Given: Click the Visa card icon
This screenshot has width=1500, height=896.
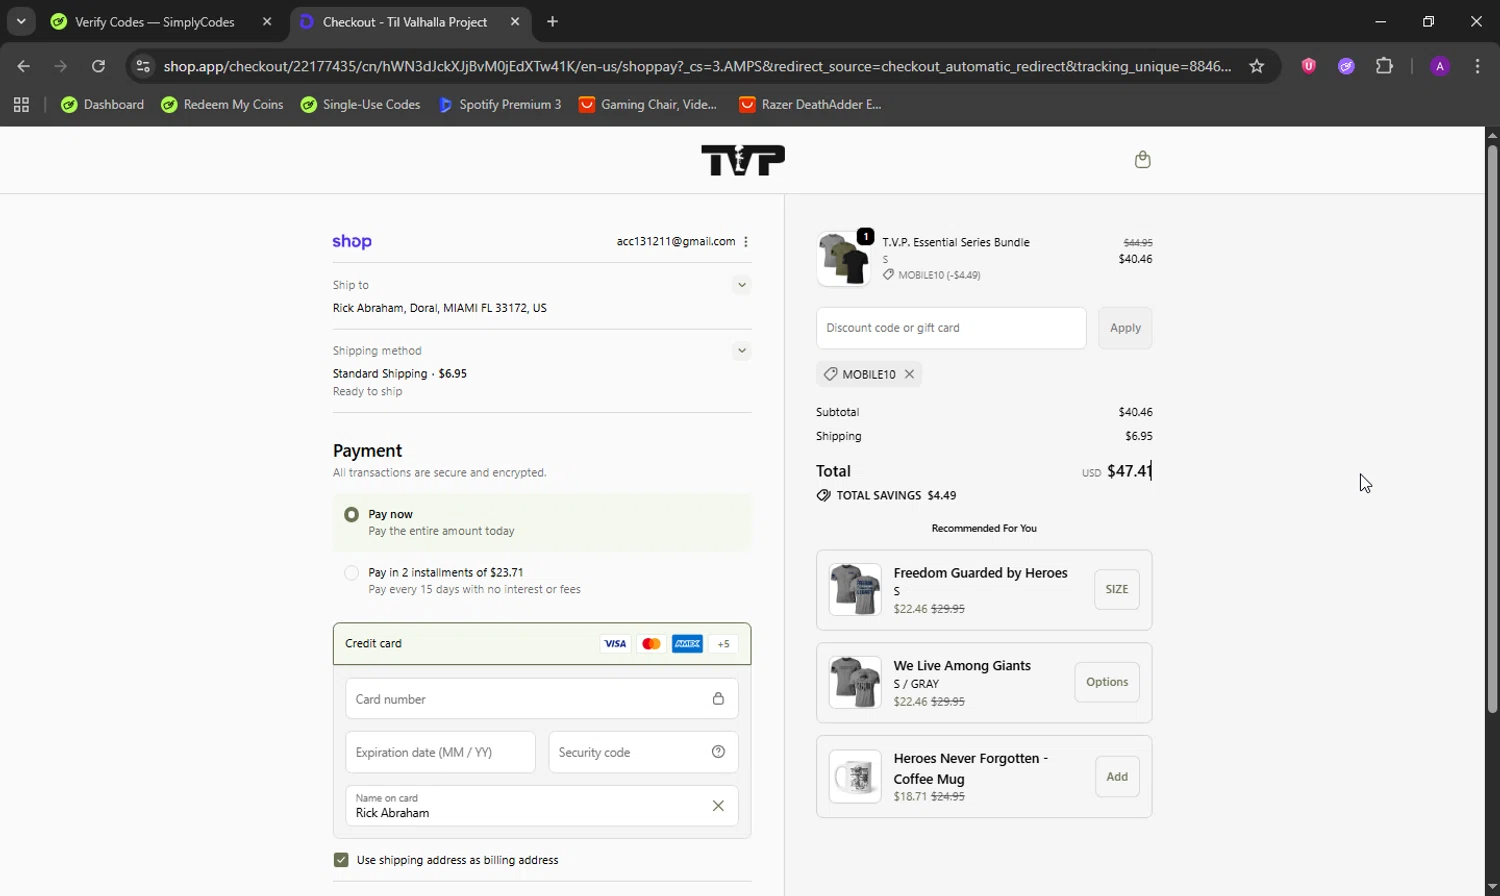Looking at the screenshot, I should tap(615, 644).
